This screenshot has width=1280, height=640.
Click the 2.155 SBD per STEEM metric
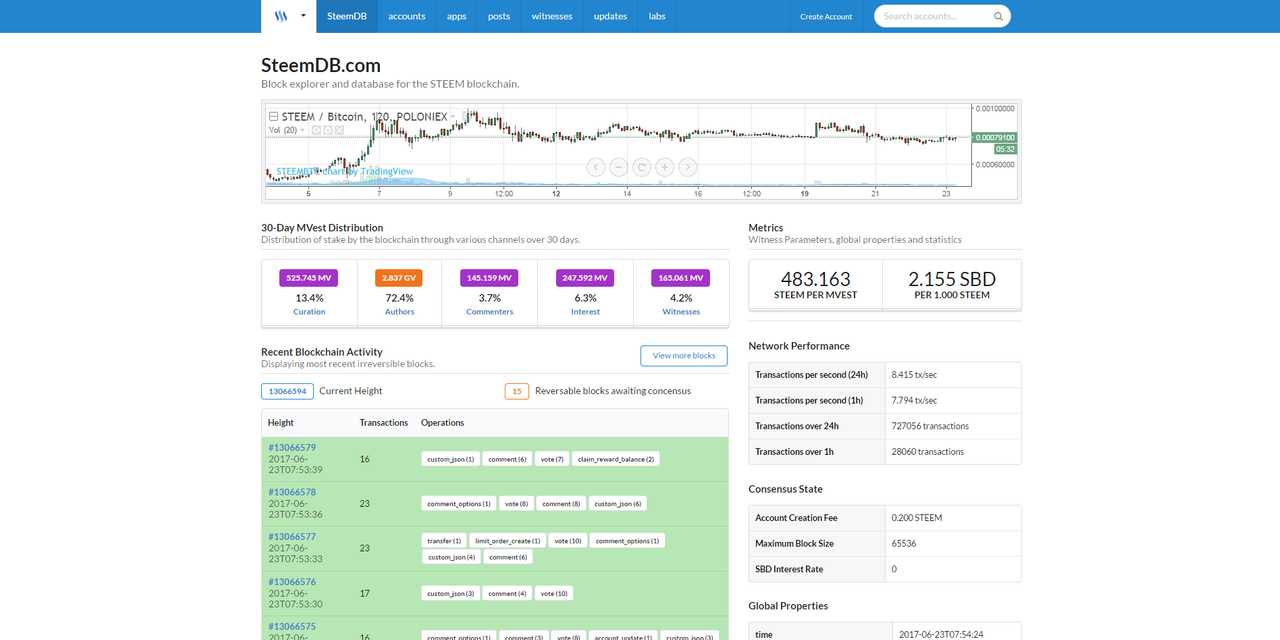point(952,285)
